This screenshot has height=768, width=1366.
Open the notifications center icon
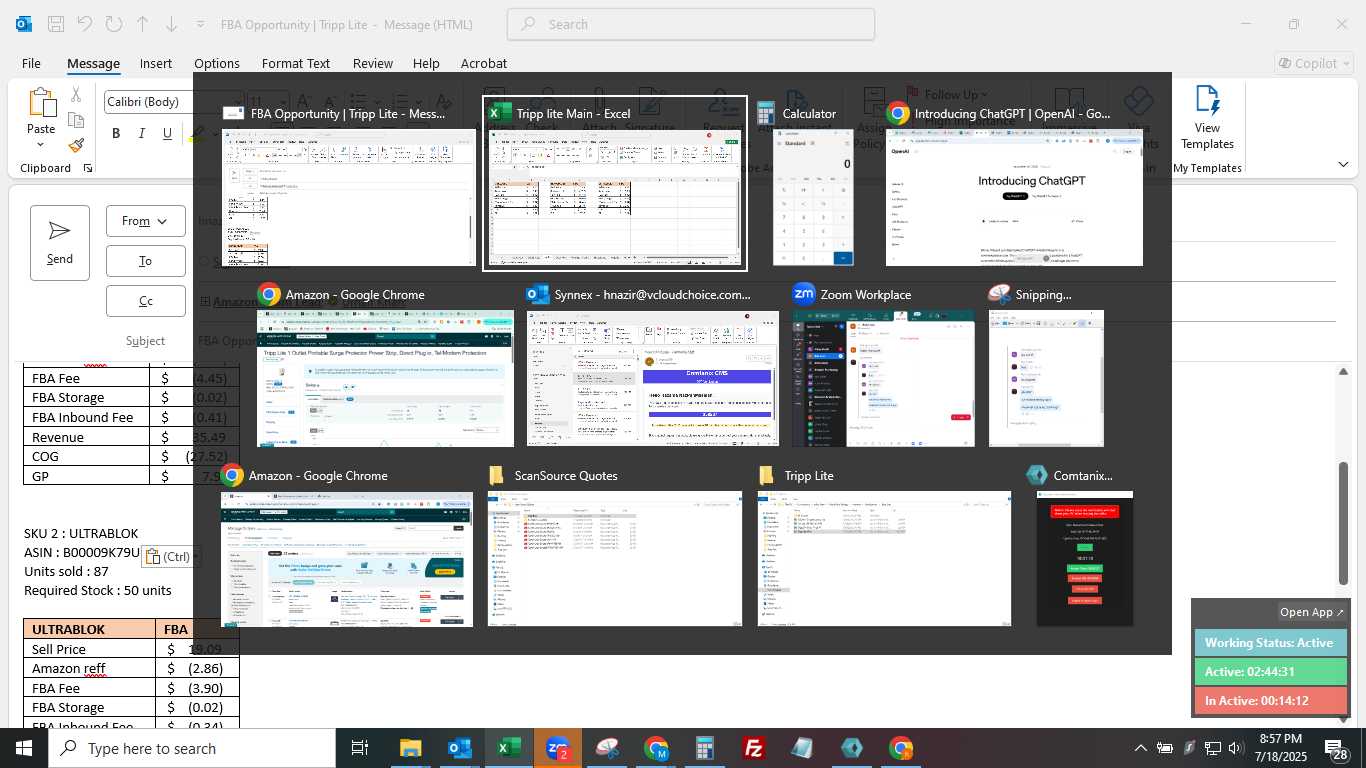coord(1337,748)
